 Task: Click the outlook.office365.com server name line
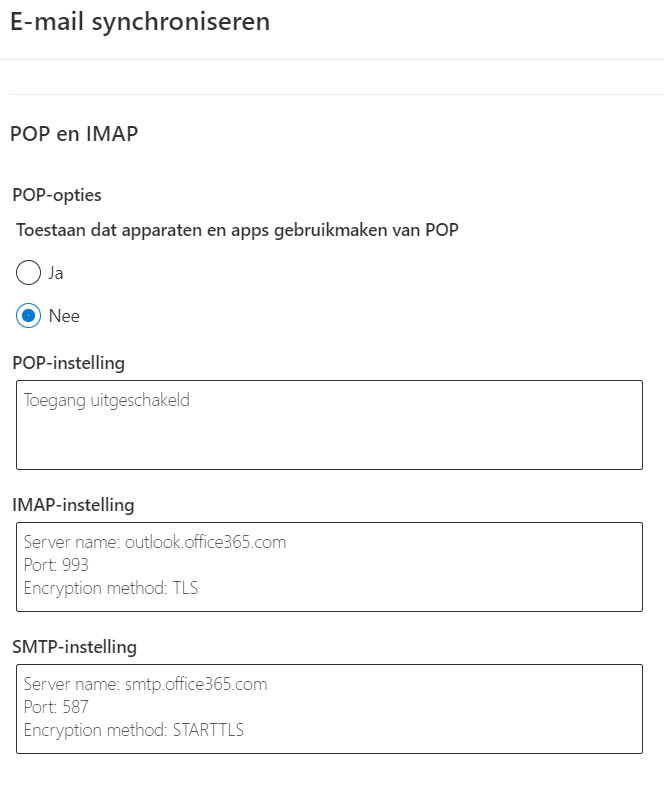(x=155, y=543)
